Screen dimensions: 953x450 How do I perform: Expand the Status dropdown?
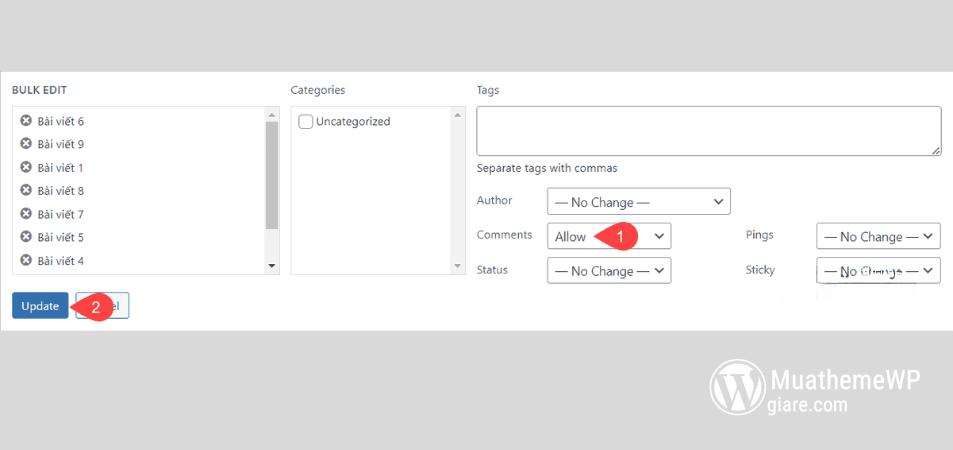pos(608,271)
